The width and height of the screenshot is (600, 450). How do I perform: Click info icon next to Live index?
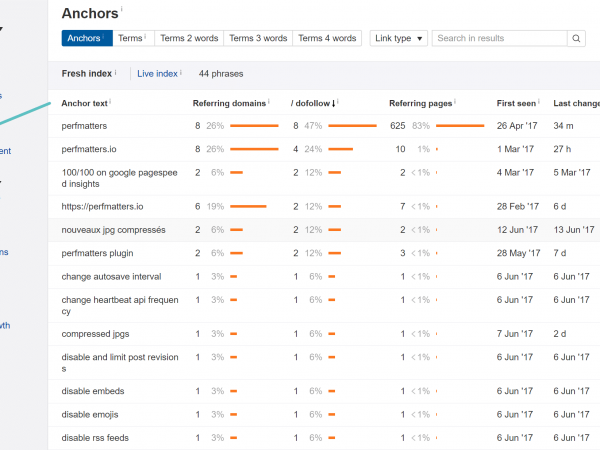182,73
